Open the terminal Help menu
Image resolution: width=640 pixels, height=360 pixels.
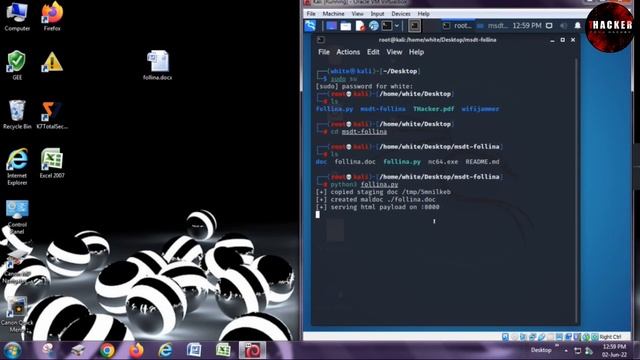tap(416, 52)
